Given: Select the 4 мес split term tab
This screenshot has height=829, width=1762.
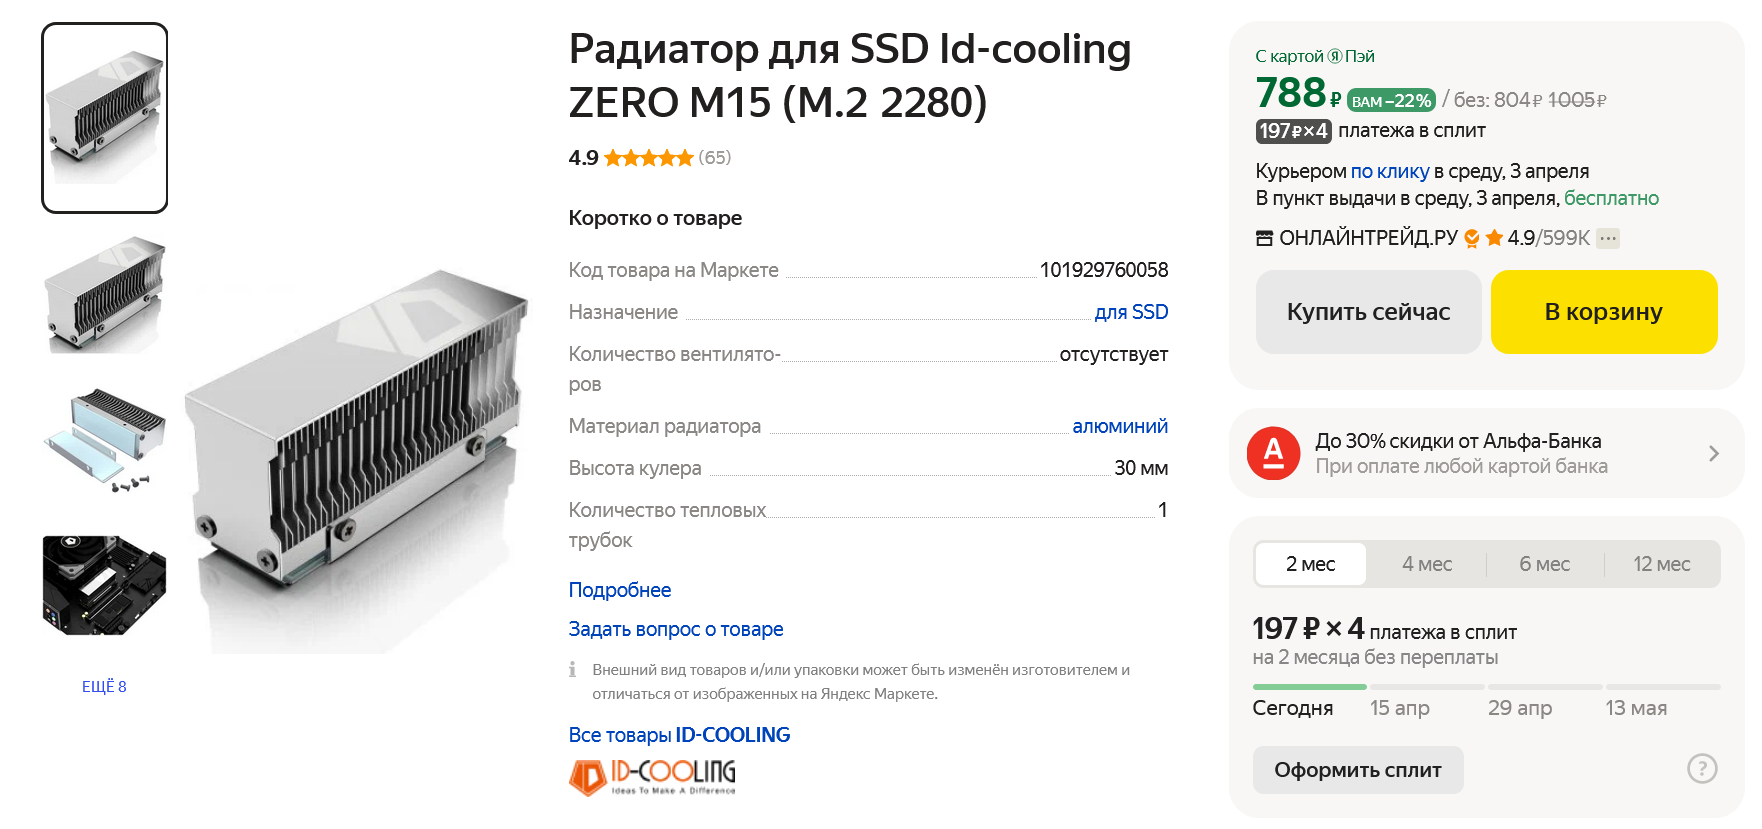Looking at the screenshot, I should click(x=1427, y=564).
